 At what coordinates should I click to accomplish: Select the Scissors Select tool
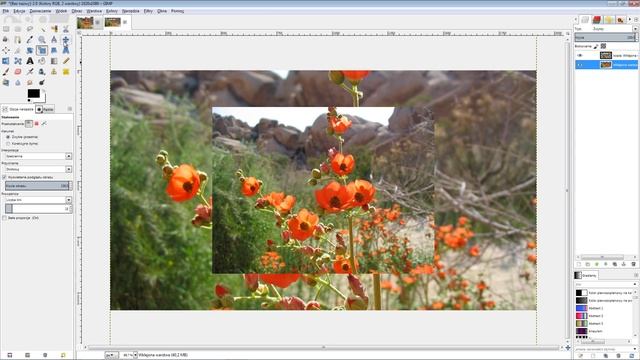click(66, 29)
